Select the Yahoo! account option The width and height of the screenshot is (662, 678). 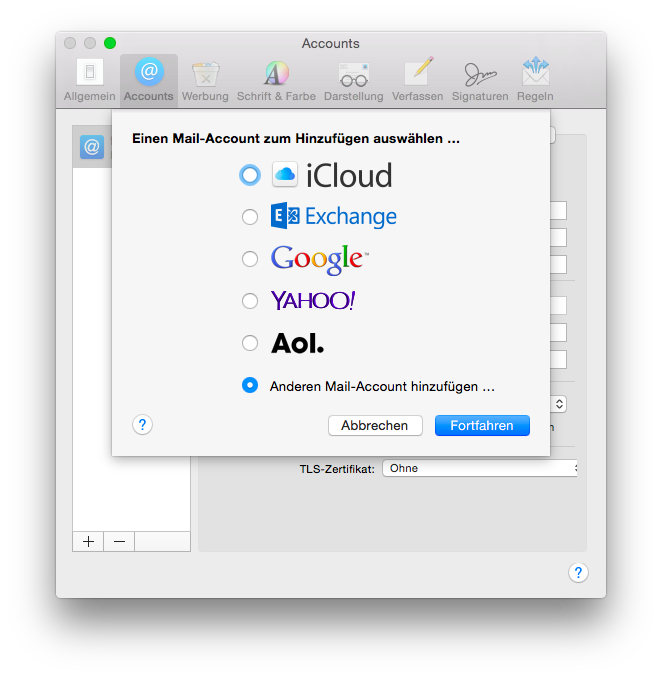250,301
